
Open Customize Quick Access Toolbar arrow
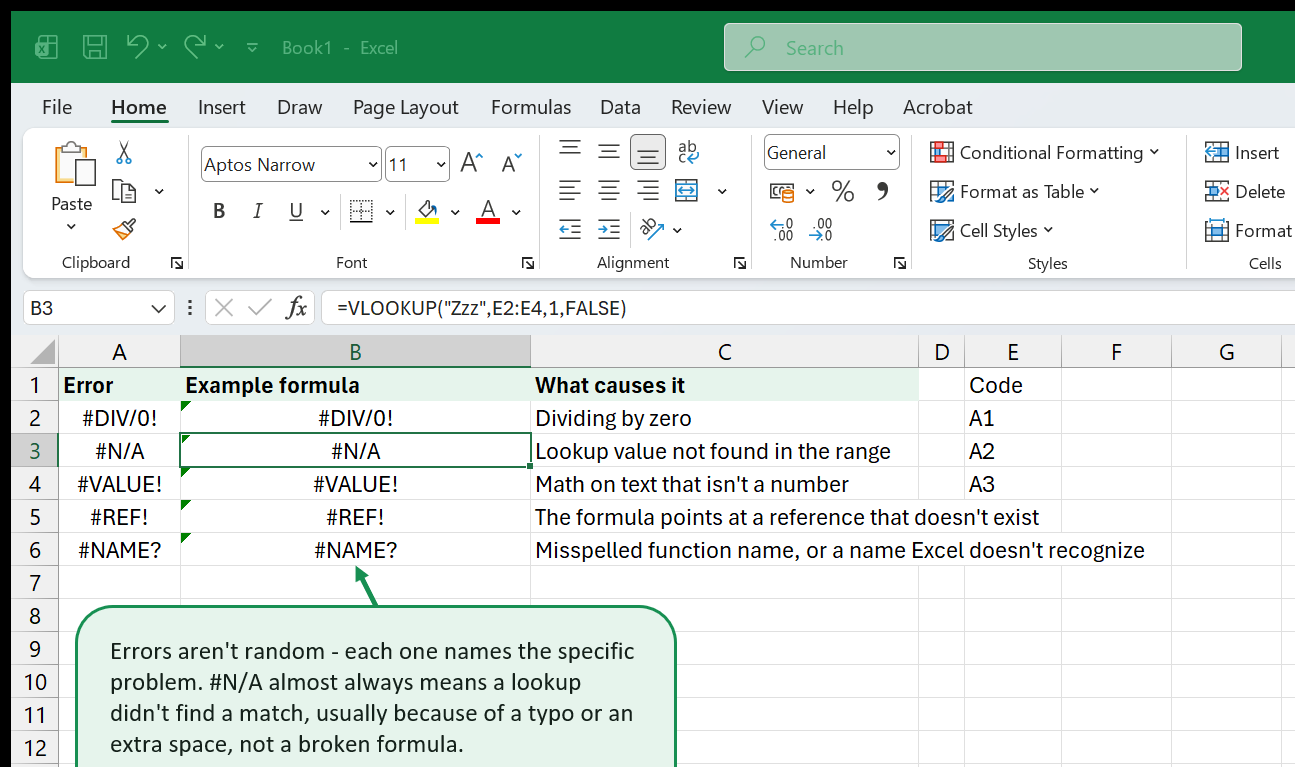coord(252,47)
